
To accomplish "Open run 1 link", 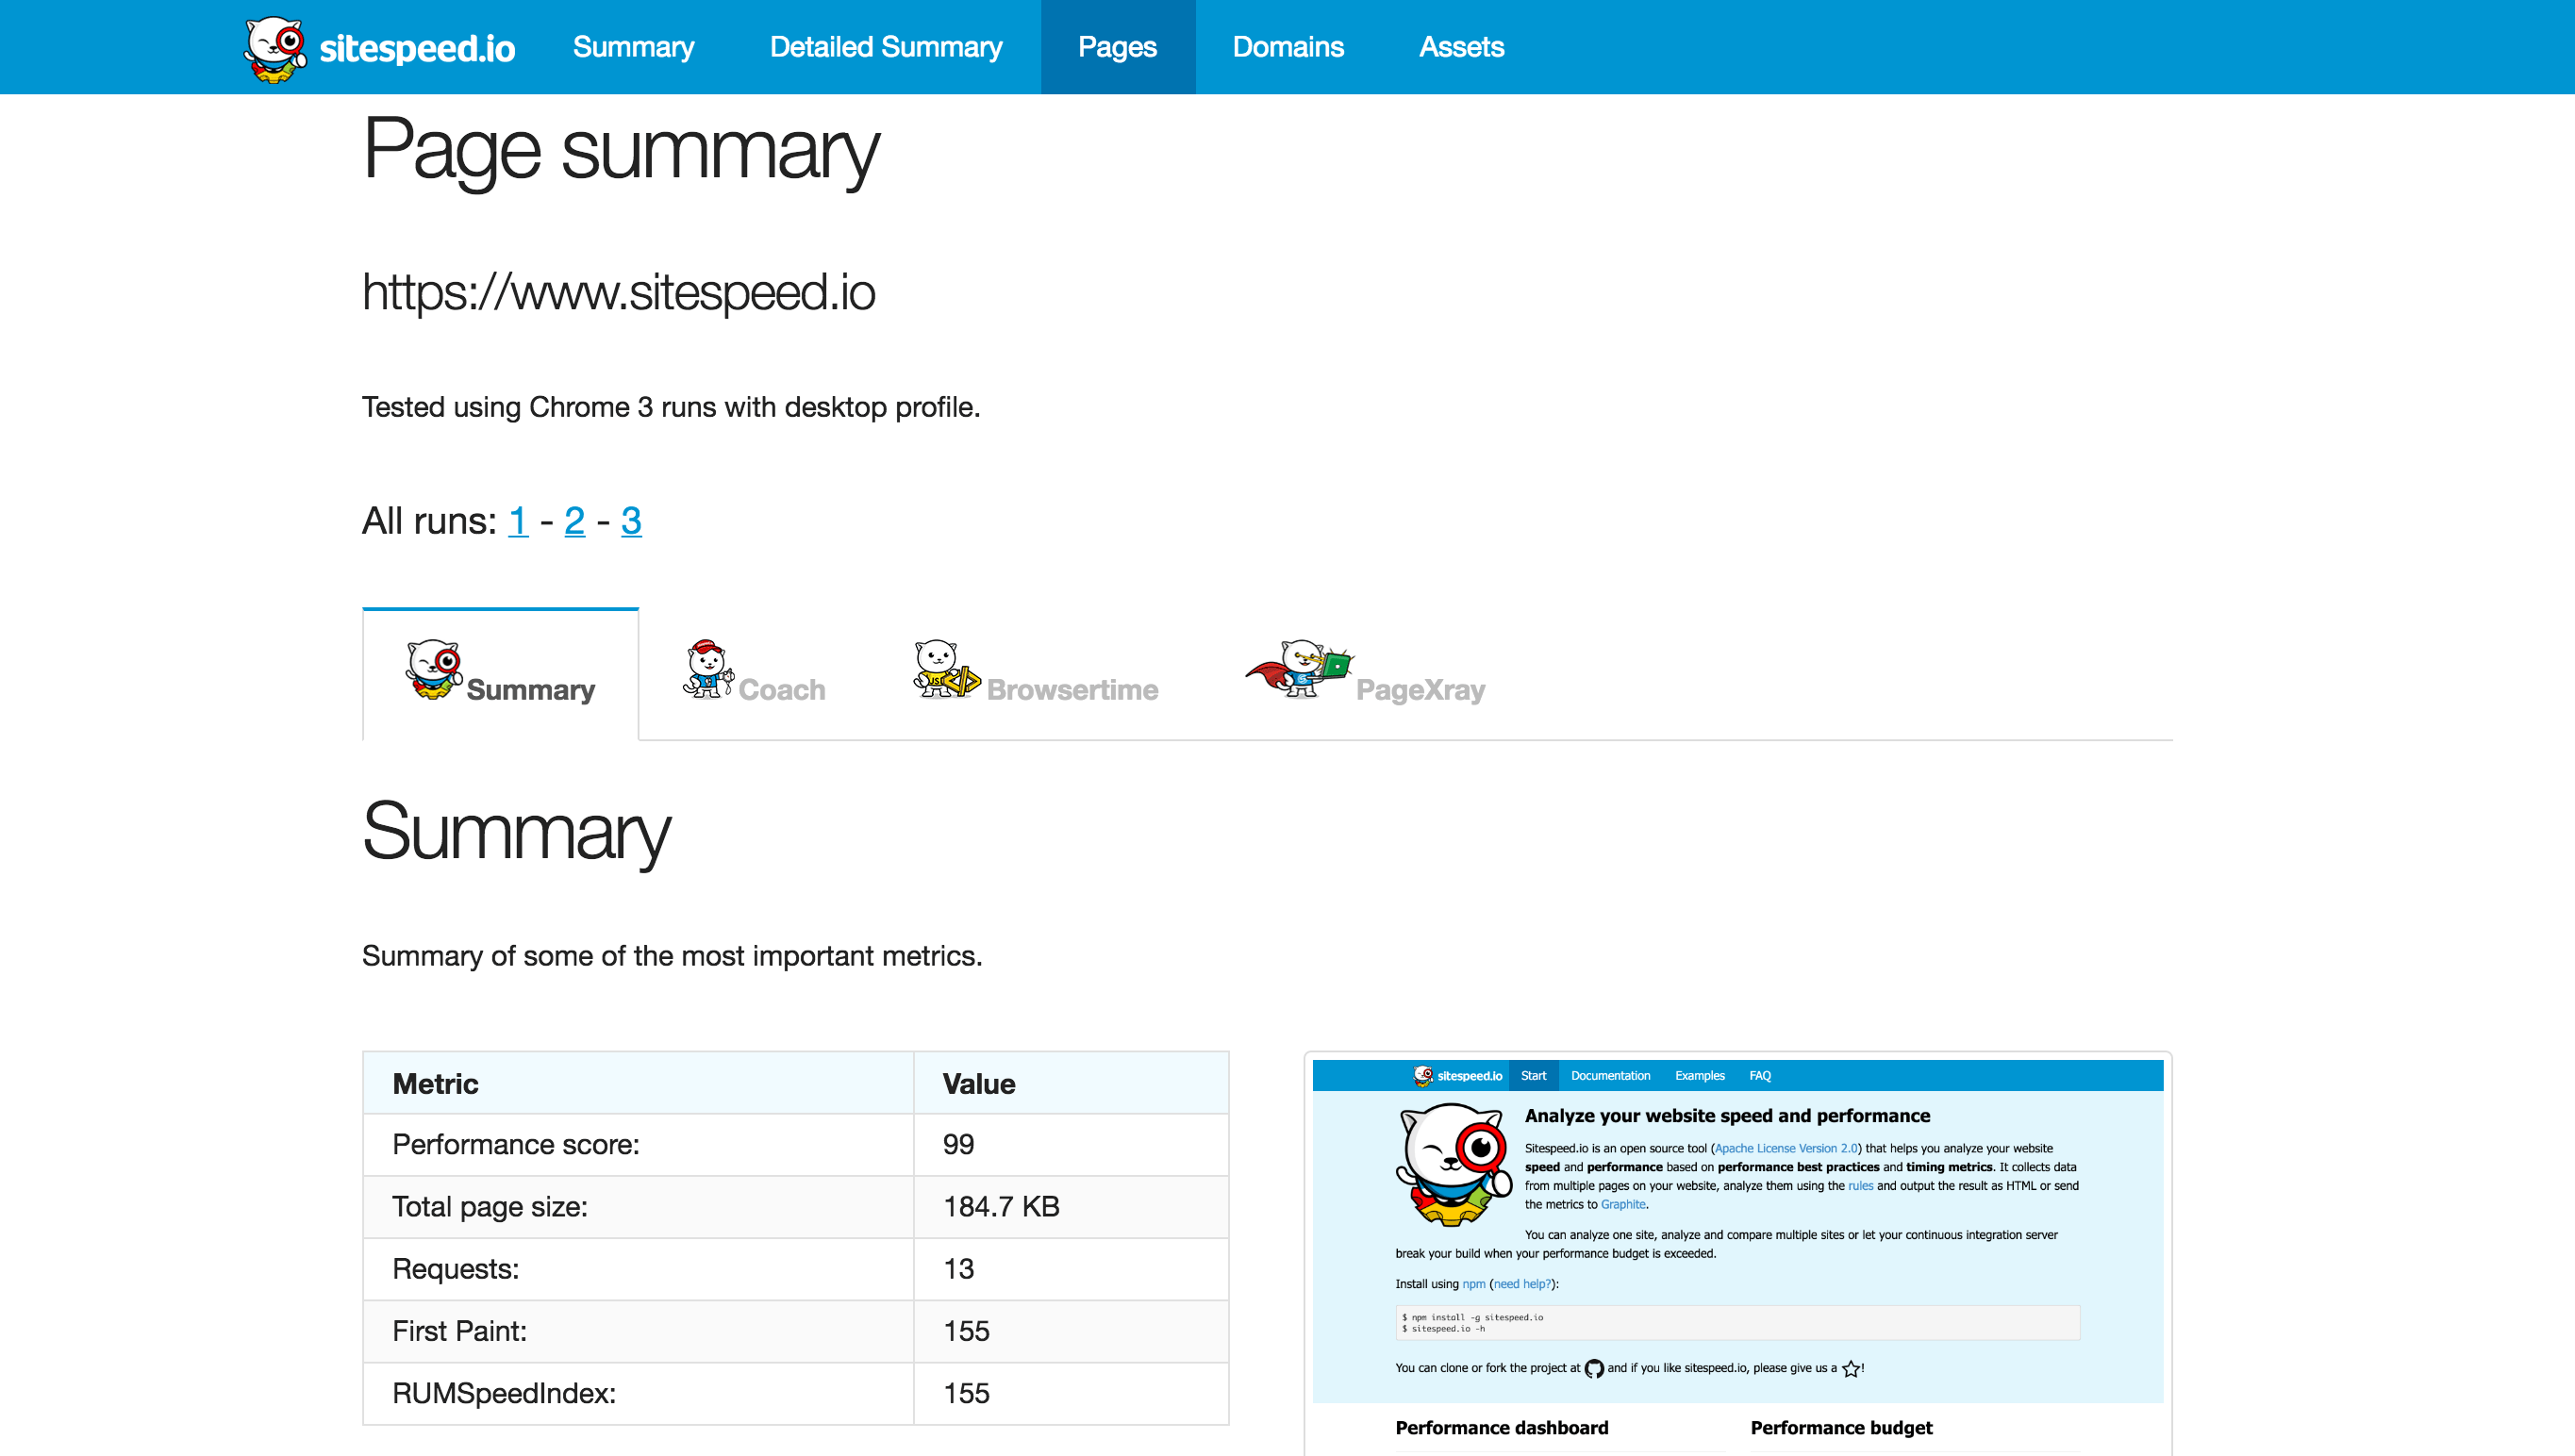I will 517,521.
